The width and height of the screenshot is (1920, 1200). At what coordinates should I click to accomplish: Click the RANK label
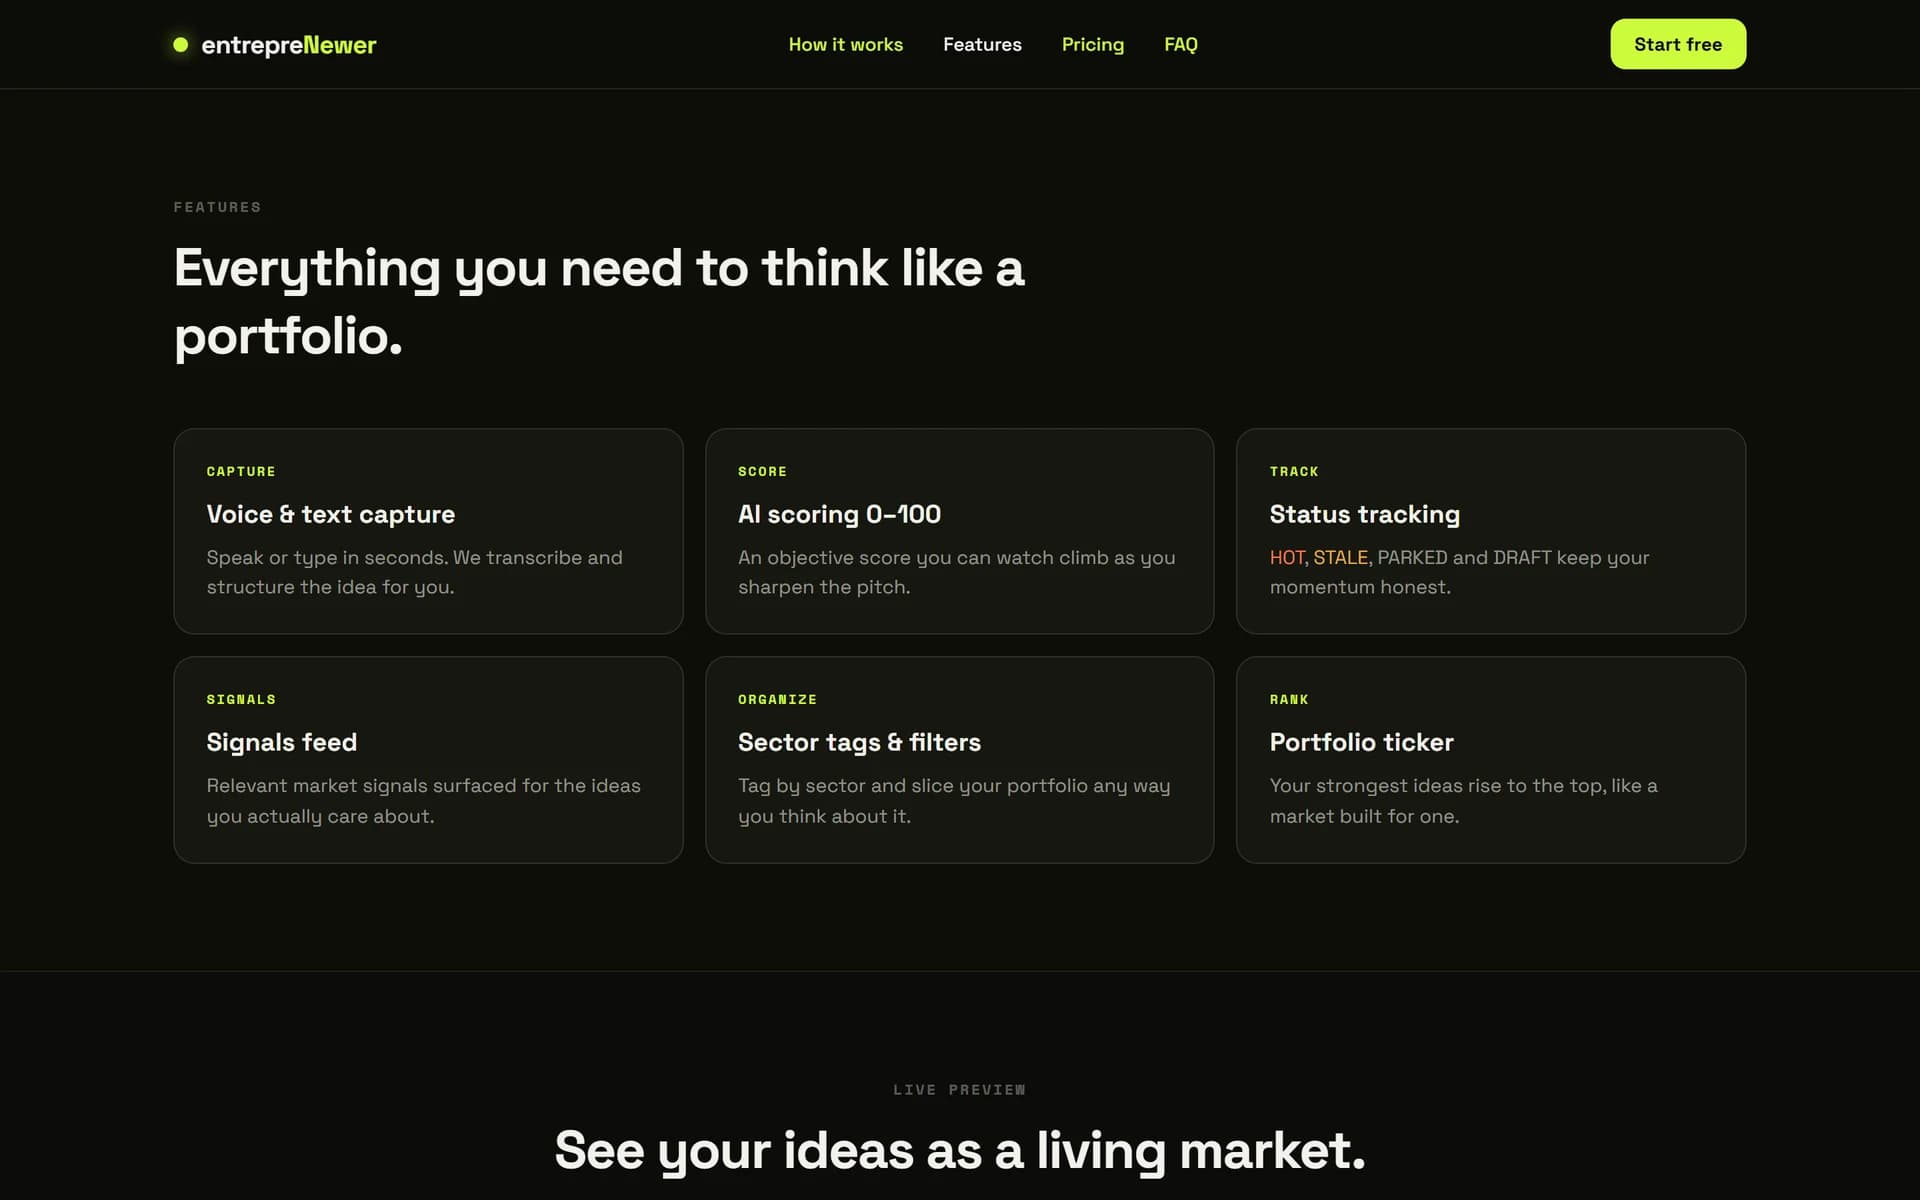click(x=1289, y=699)
